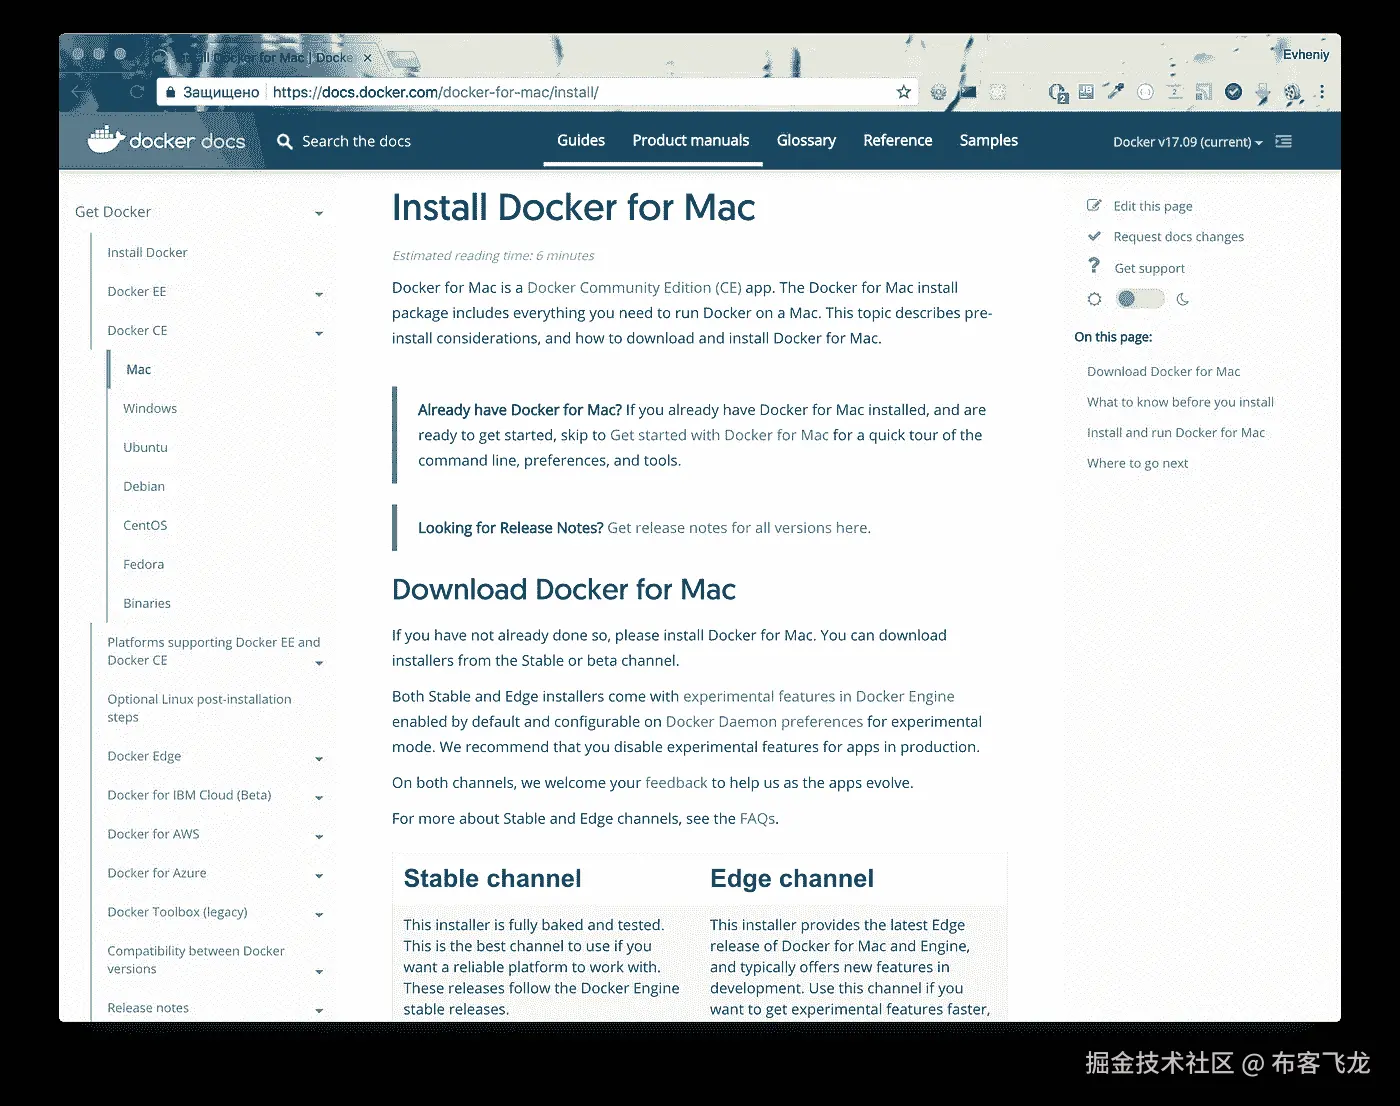Click the extension icon with badge 2
The image size is (1400, 1106).
(1058, 93)
